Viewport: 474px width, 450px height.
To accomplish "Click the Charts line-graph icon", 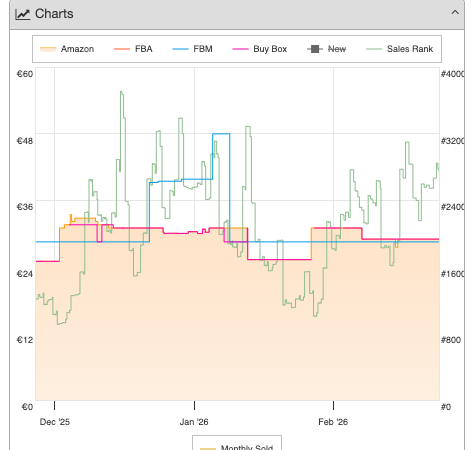I will tap(23, 14).
